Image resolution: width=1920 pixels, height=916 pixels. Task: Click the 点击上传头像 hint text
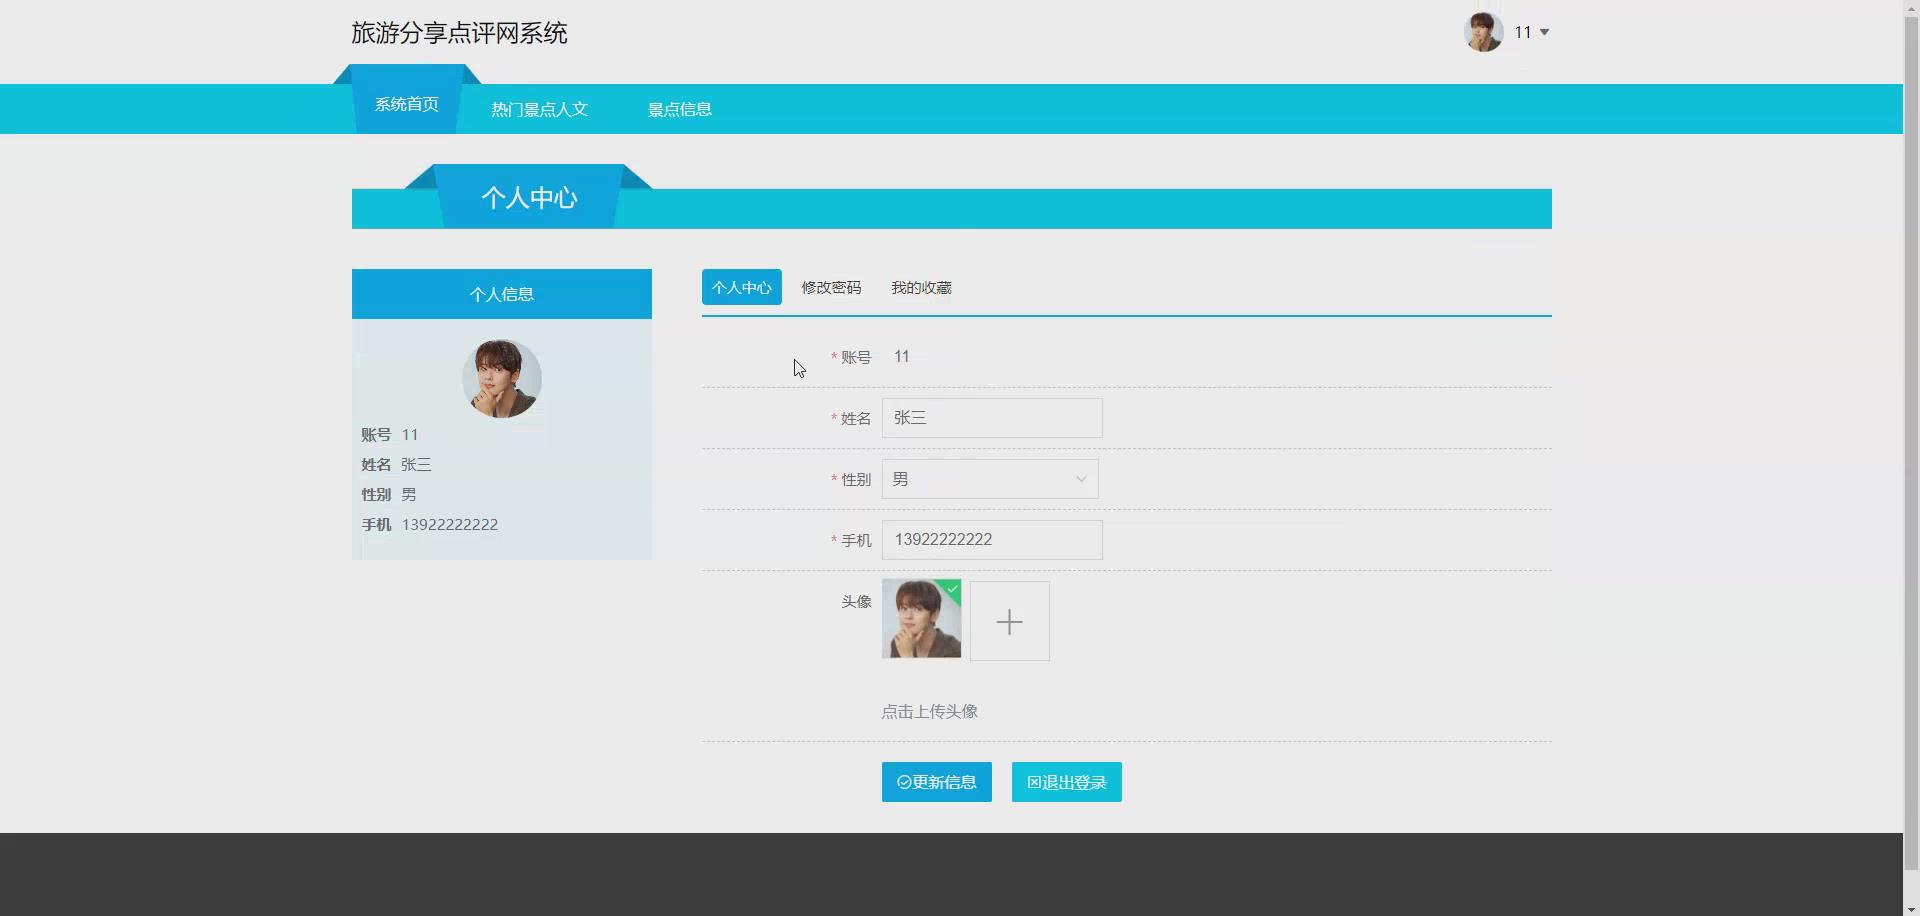pyautogui.click(x=929, y=711)
